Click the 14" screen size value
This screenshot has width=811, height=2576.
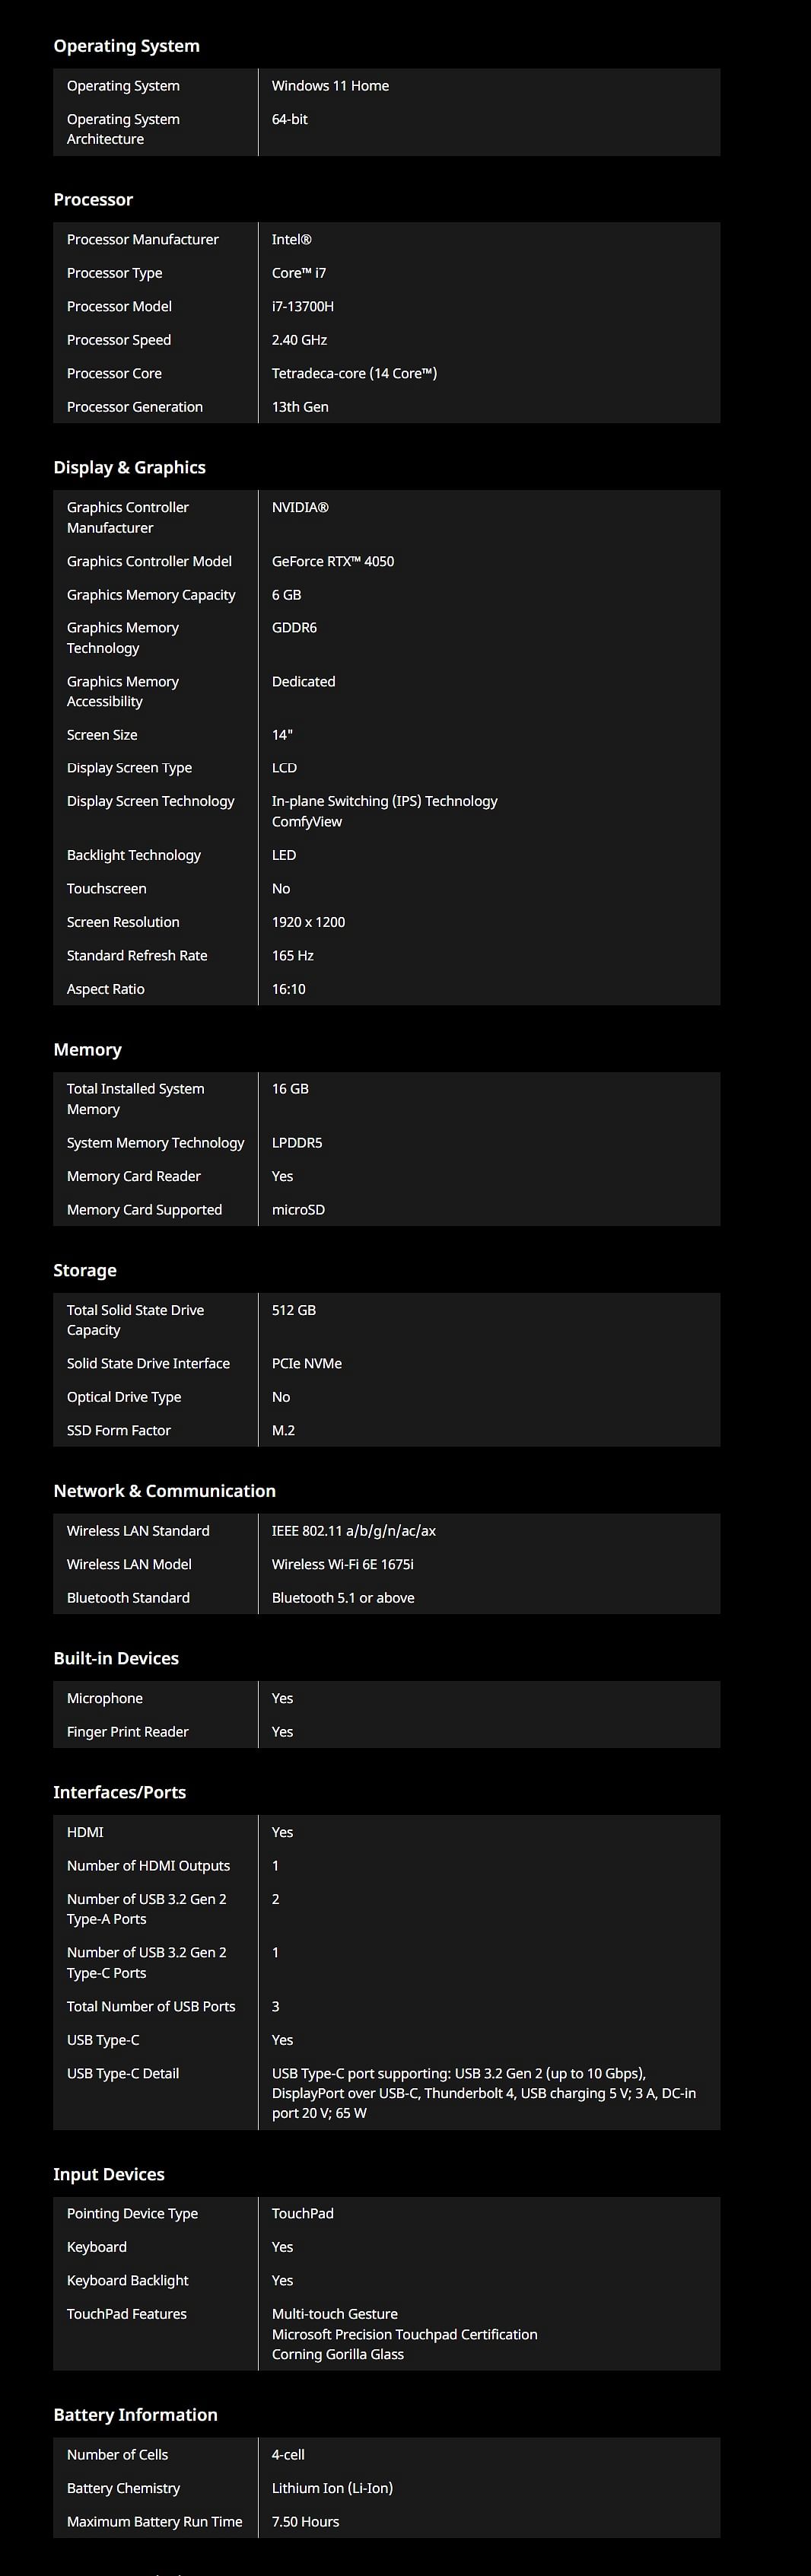tap(282, 735)
